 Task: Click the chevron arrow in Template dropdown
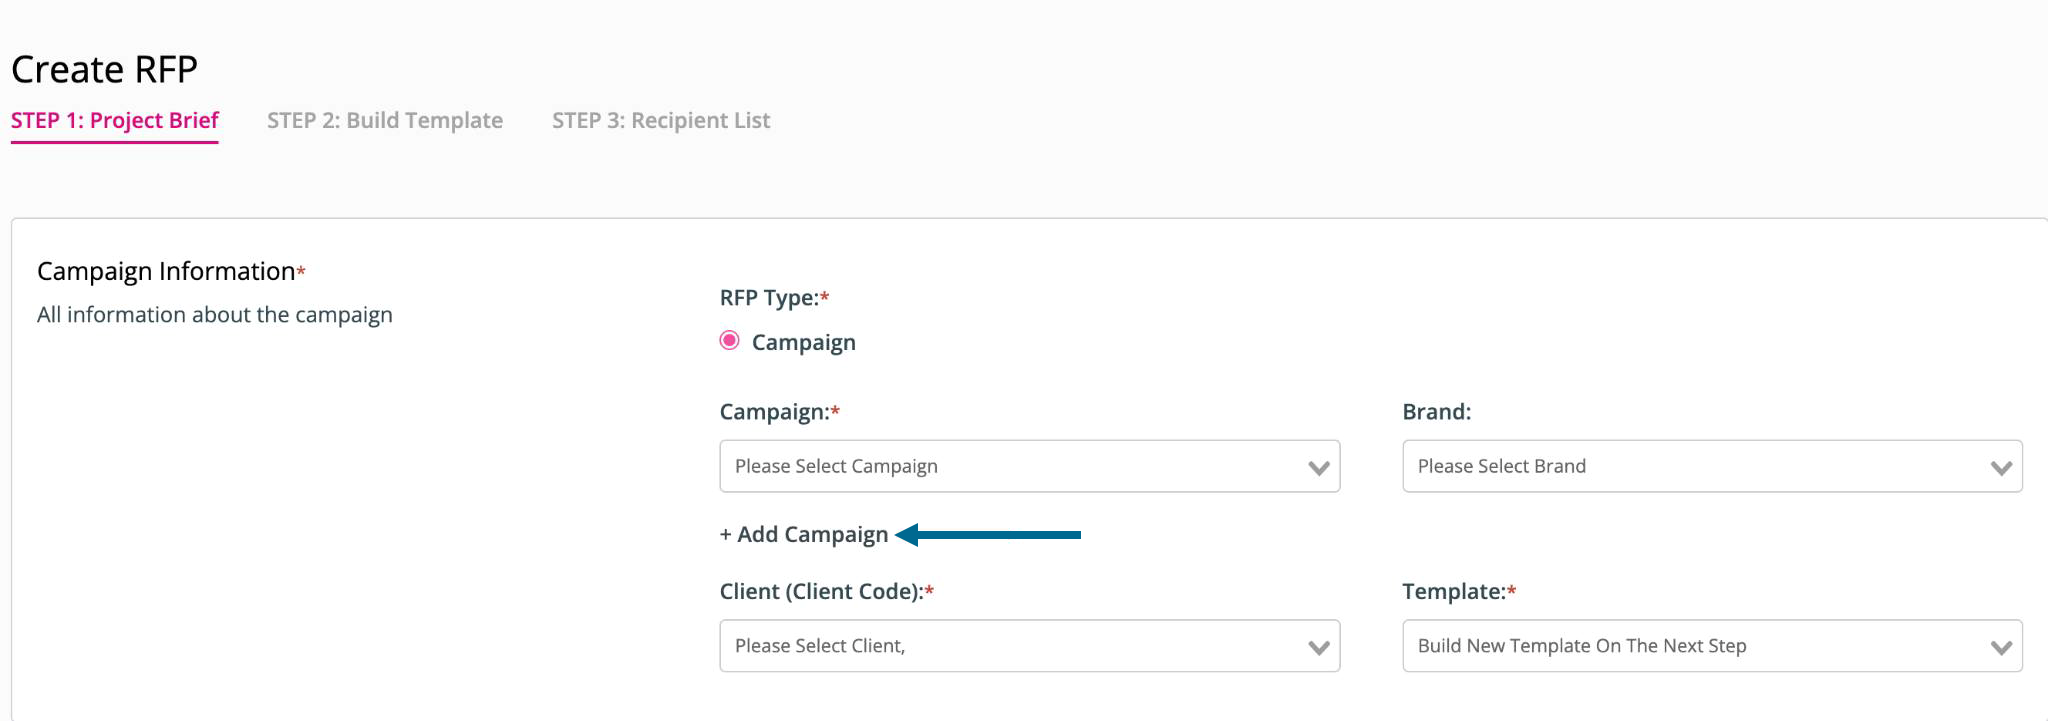click(x=2001, y=647)
